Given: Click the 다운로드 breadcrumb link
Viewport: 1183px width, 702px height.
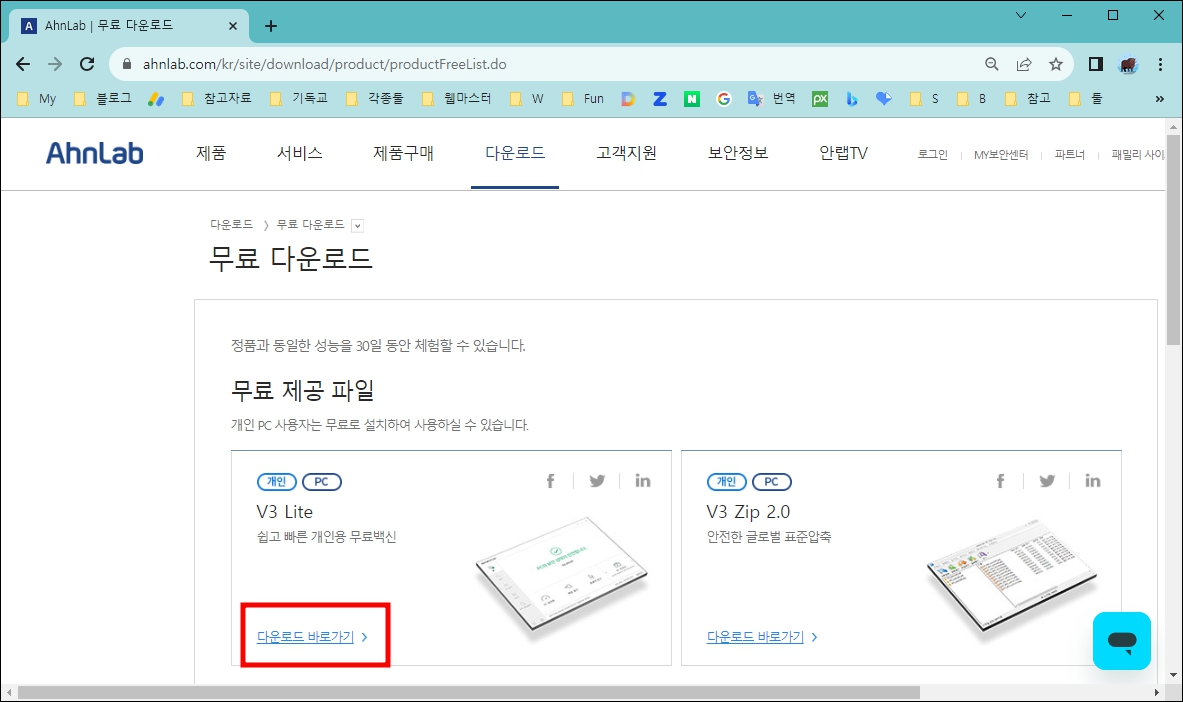Looking at the screenshot, I should coord(232,224).
